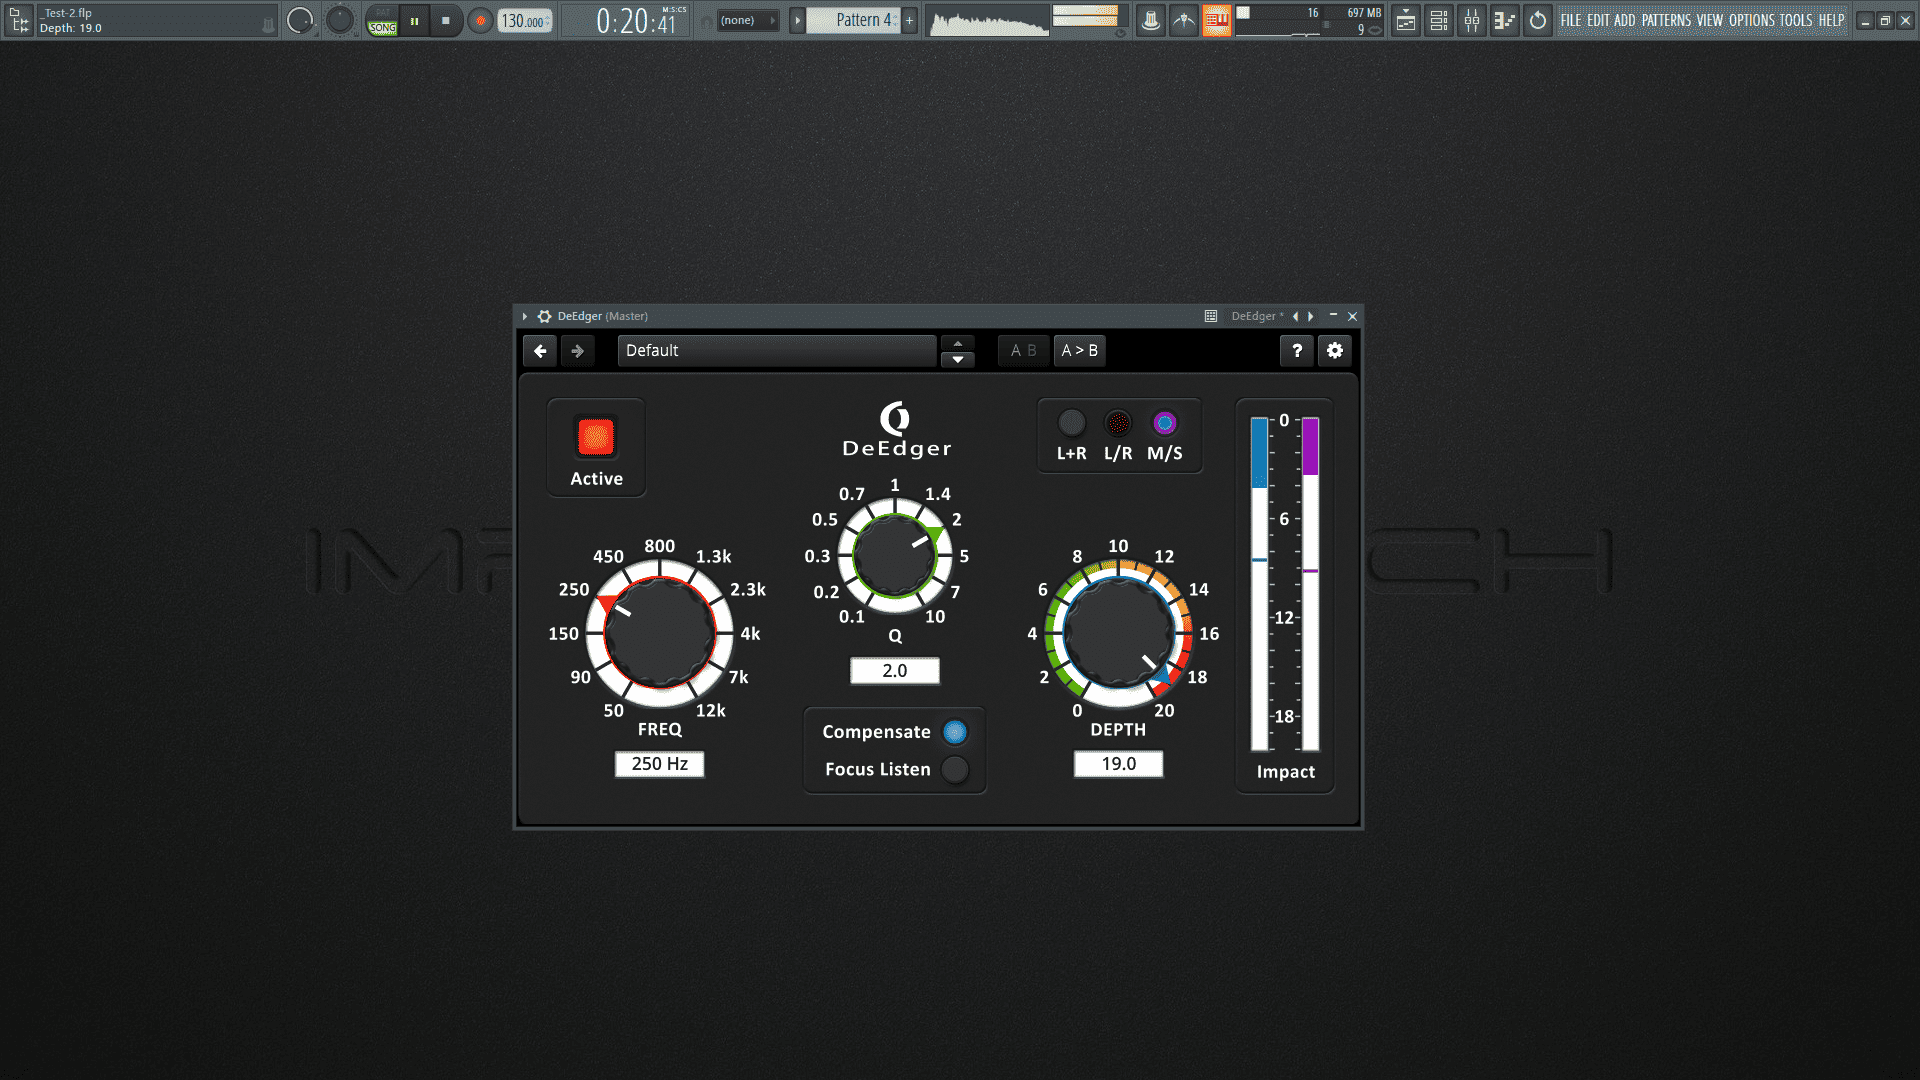Image resolution: width=1920 pixels, height=1080 pixels.
Task: Click DeEdger window title gear icon
Action: coord(544,316)
